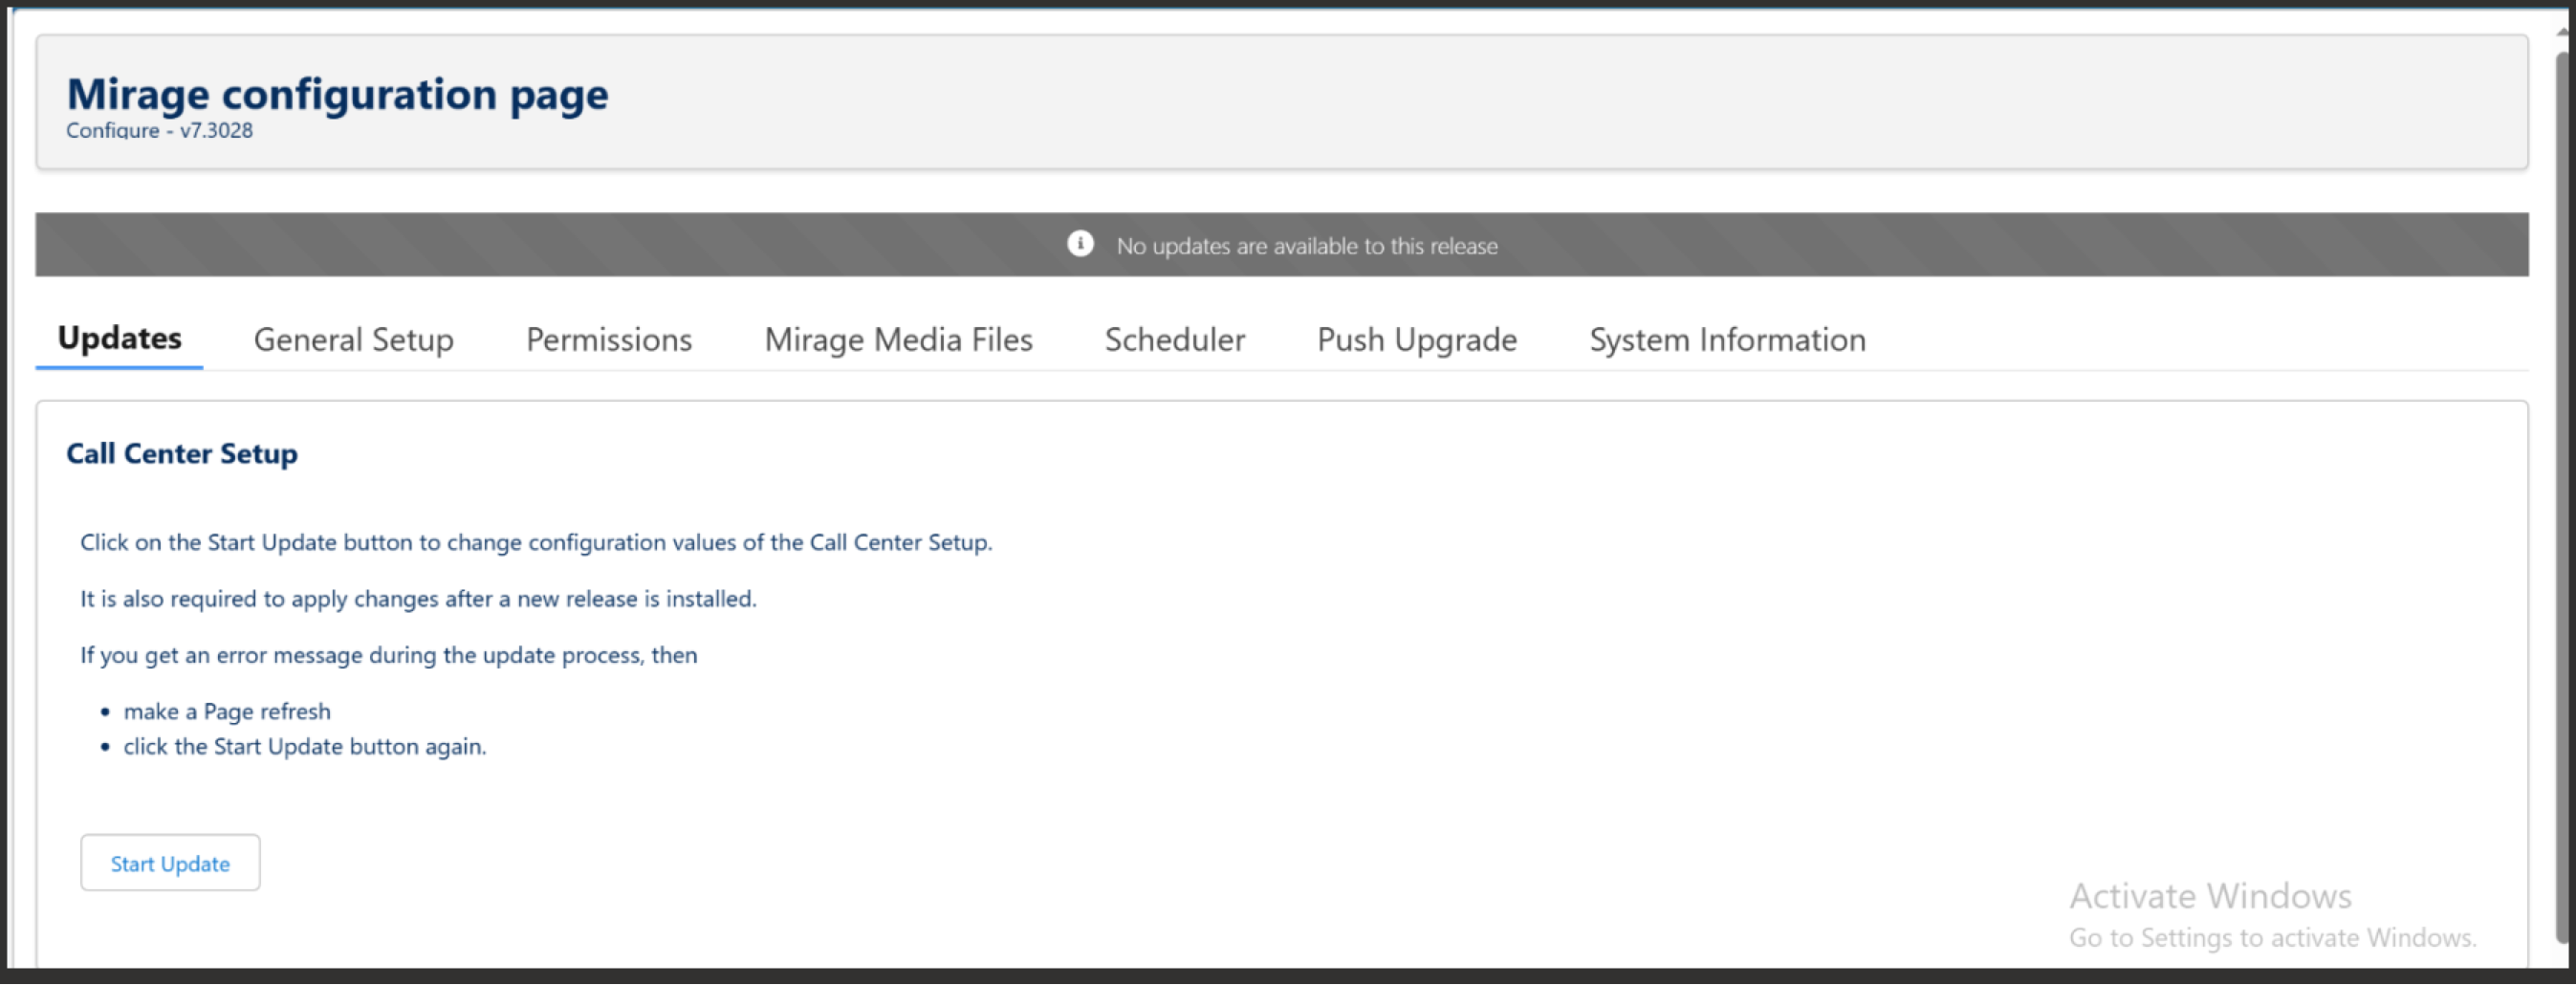This screenshot has height=985, width=2576.
Task: View the System Information tab
Action: coord(1727,340)
